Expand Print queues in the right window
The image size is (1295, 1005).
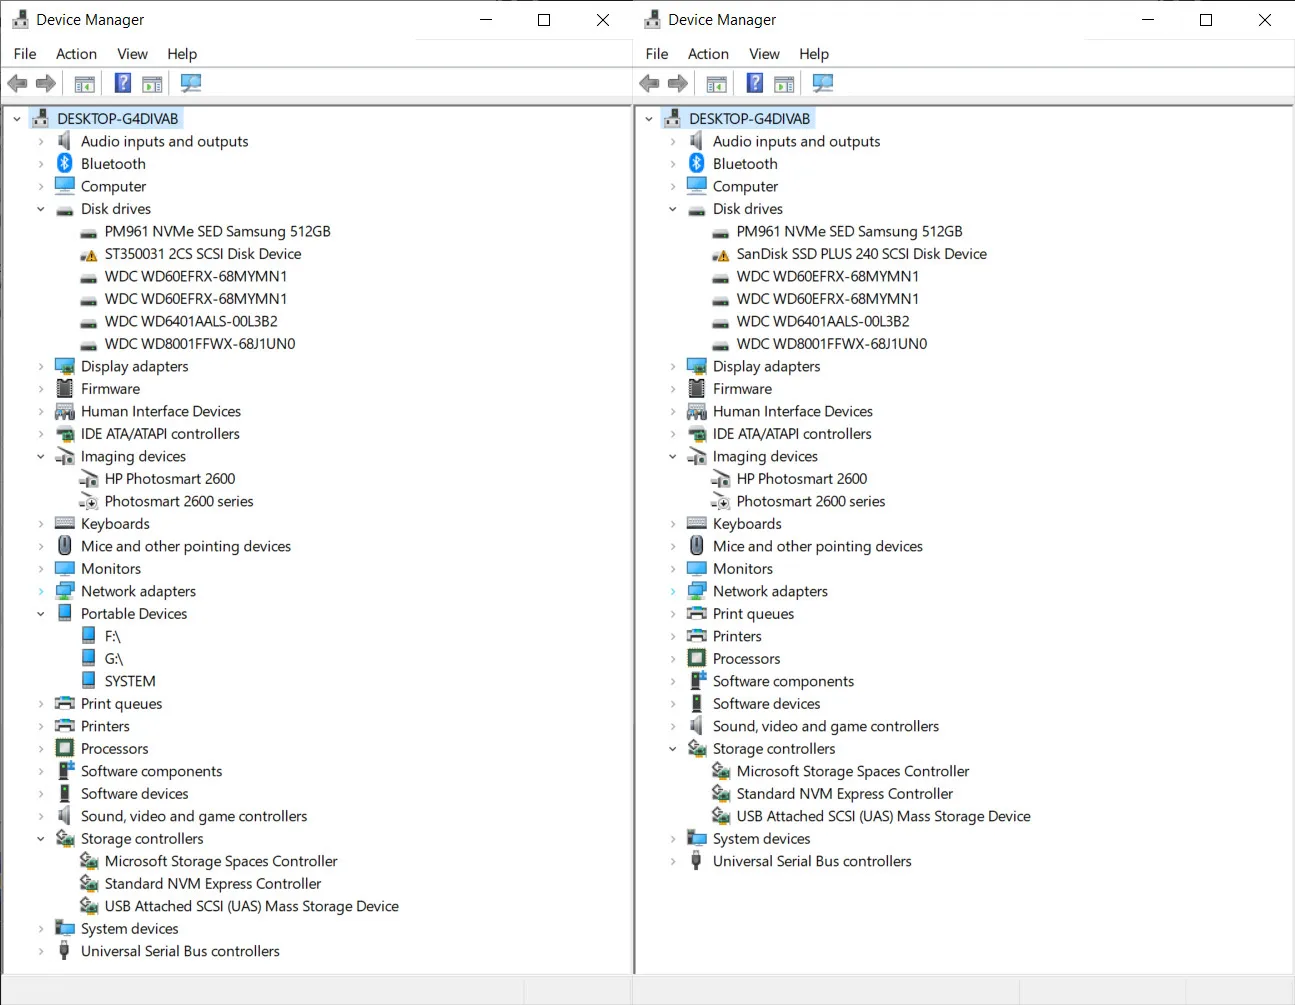[673, 614]
